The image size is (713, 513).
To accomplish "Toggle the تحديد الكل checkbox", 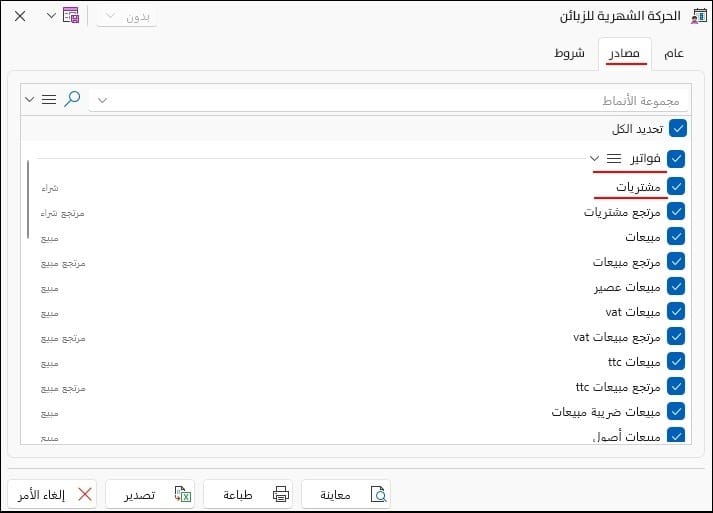I will pos(678,129).
